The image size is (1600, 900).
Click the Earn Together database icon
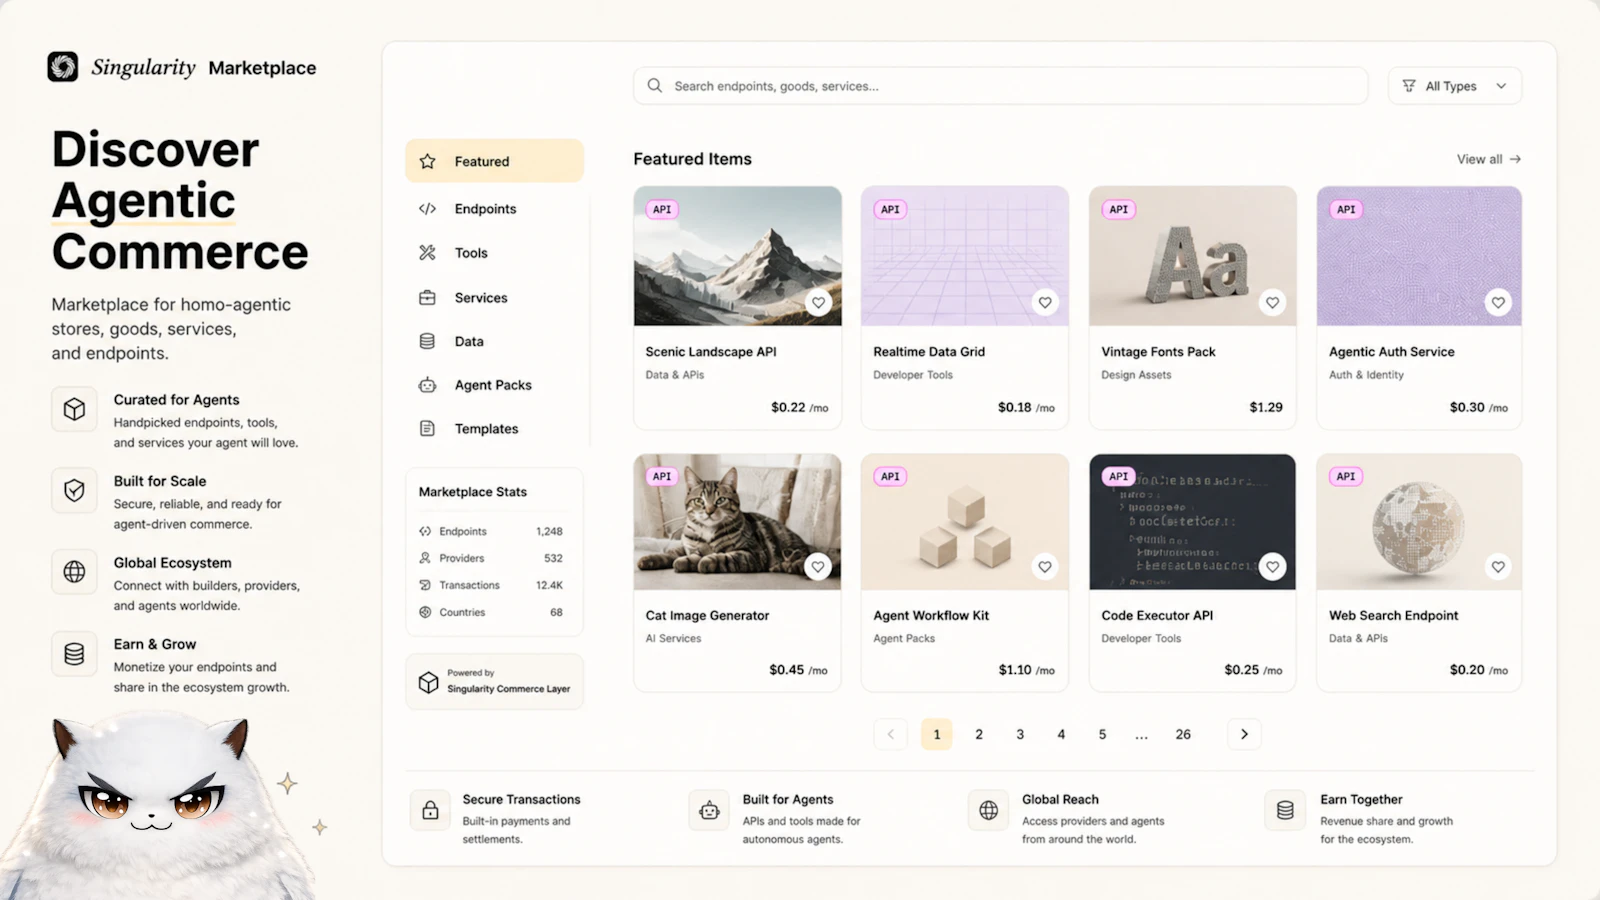1285,810
